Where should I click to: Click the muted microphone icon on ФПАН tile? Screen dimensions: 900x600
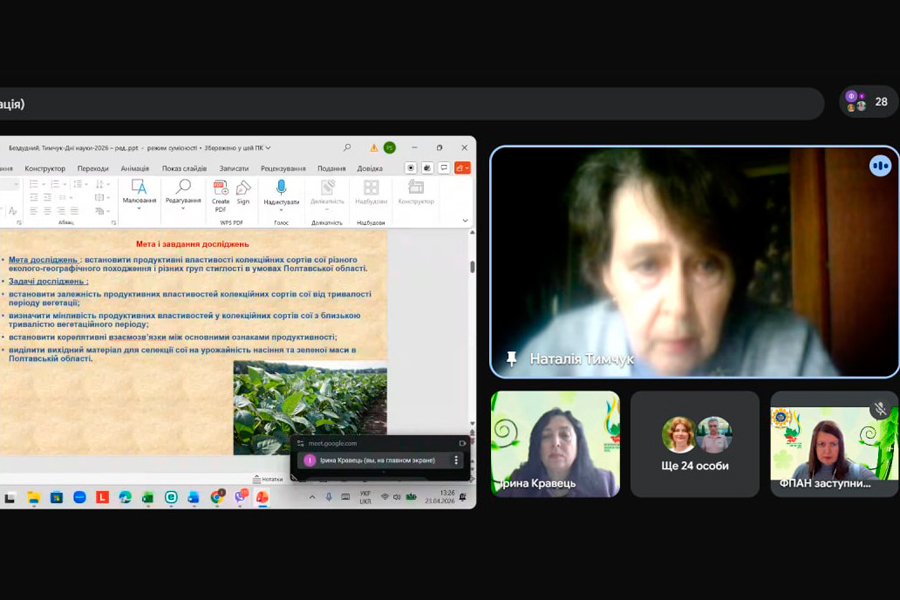pyautogui.click(x=880, y=409)
